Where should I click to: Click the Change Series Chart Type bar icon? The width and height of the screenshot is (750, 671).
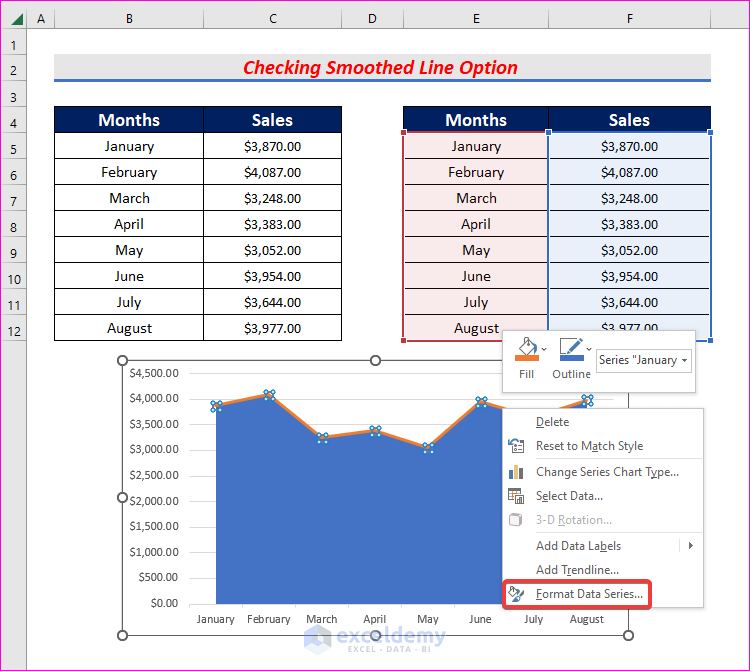[x=516, y=472]
